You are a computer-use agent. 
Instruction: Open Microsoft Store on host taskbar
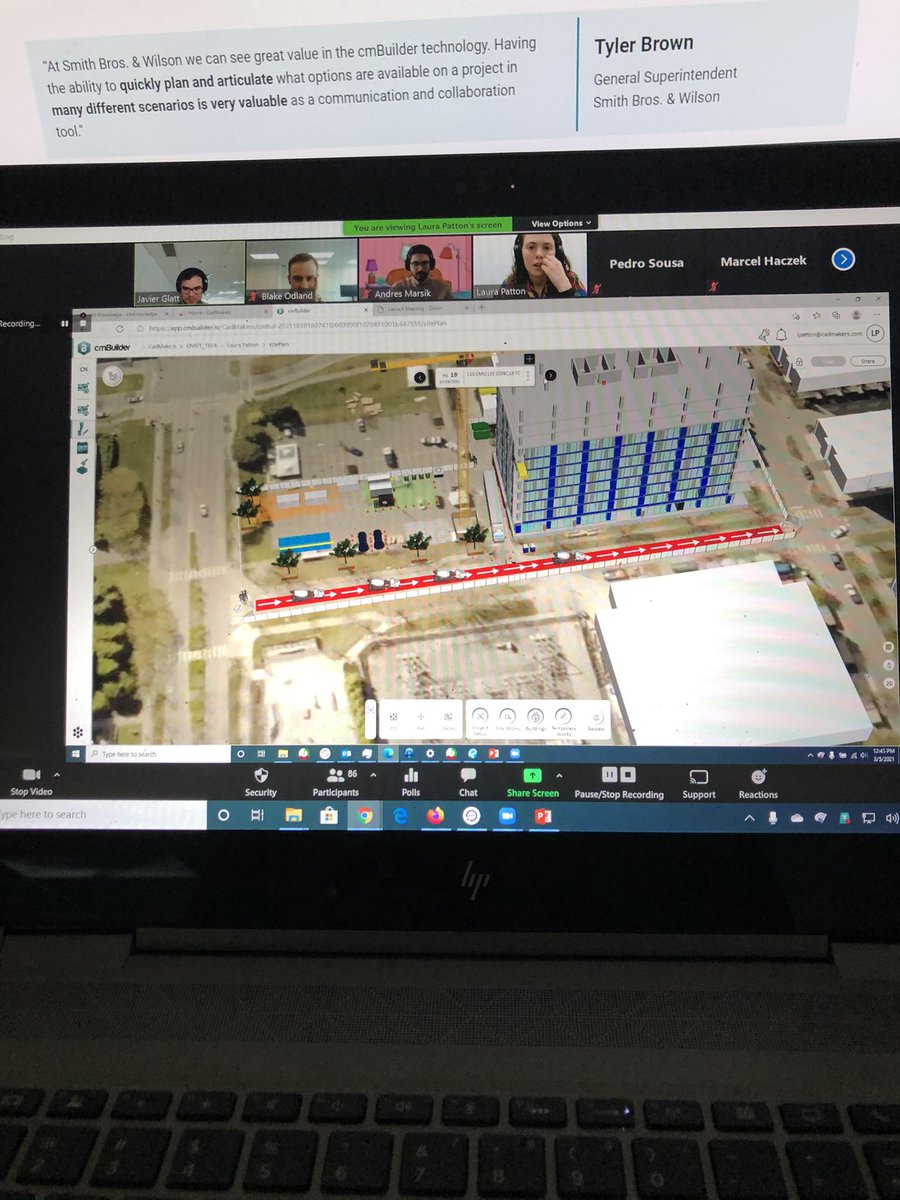[328, 816]
